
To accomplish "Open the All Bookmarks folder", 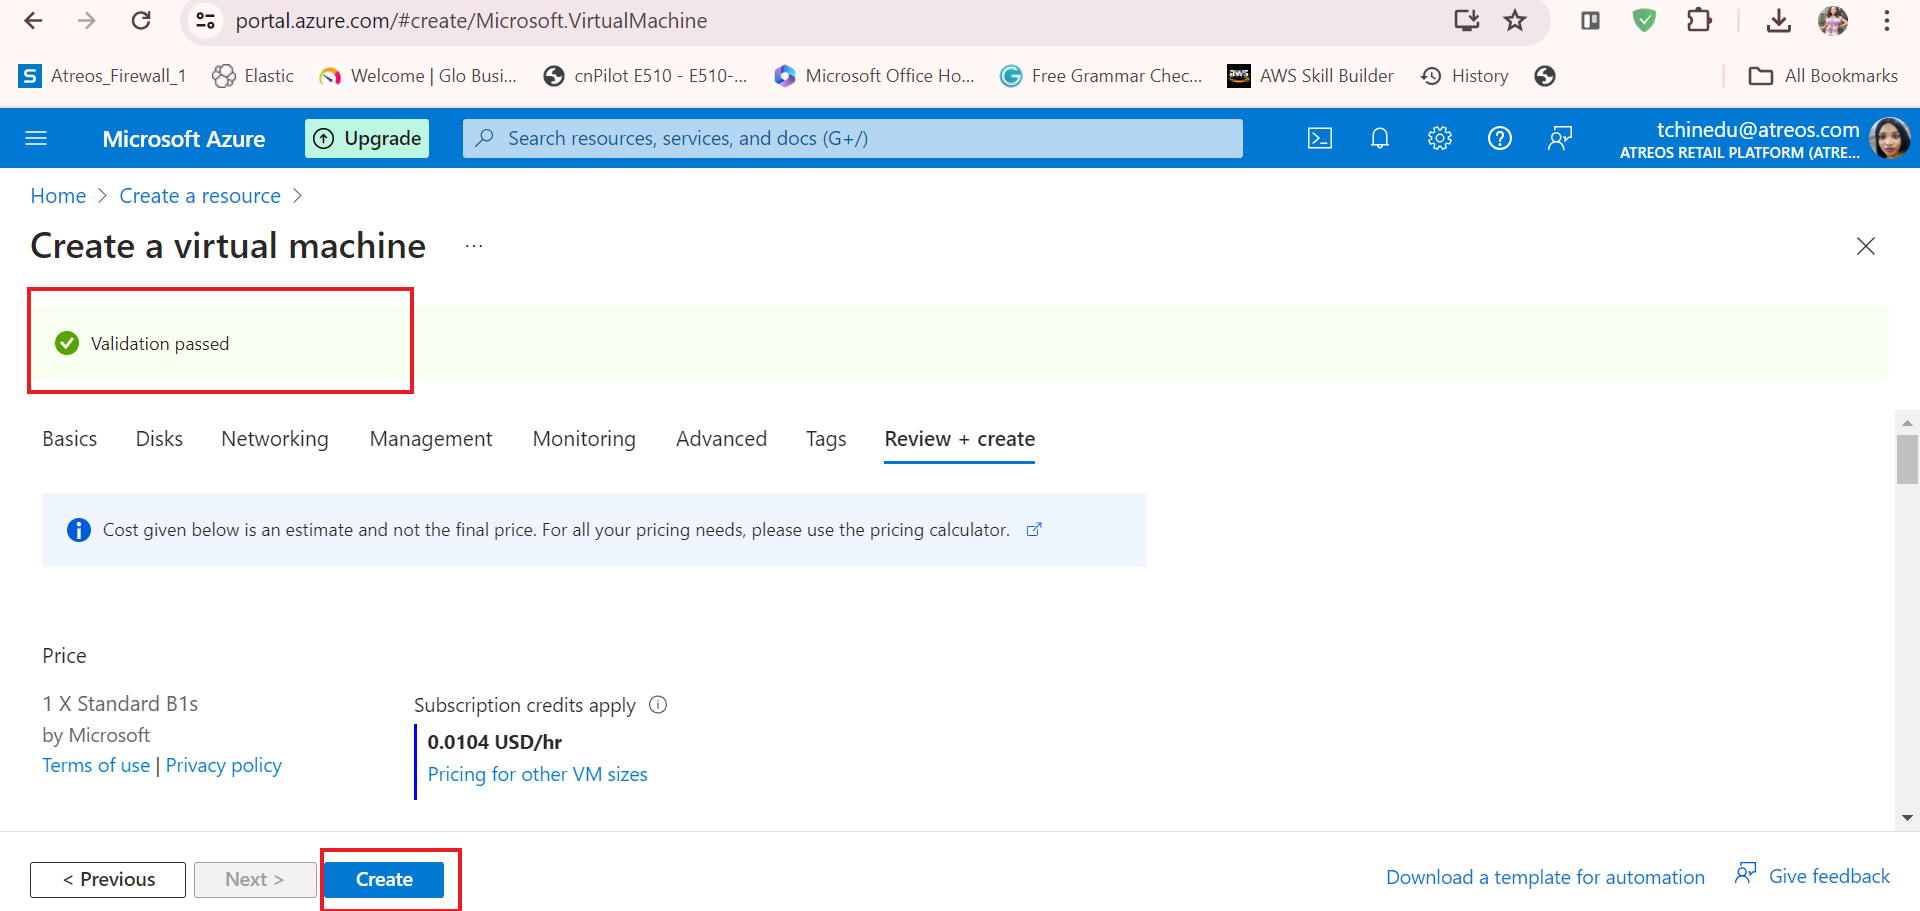I will click(x=1823, y=76).
